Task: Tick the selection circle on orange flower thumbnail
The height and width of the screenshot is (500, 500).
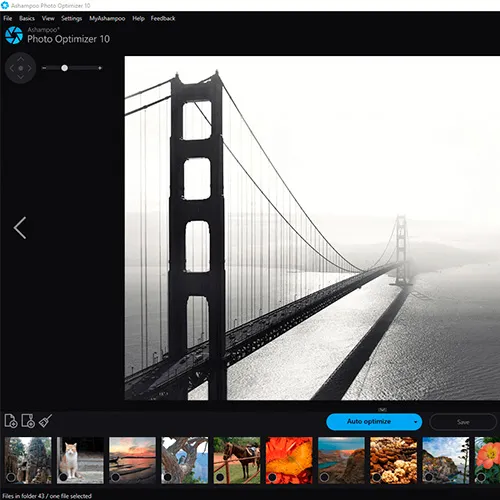Action: click(x=272, y=477)
